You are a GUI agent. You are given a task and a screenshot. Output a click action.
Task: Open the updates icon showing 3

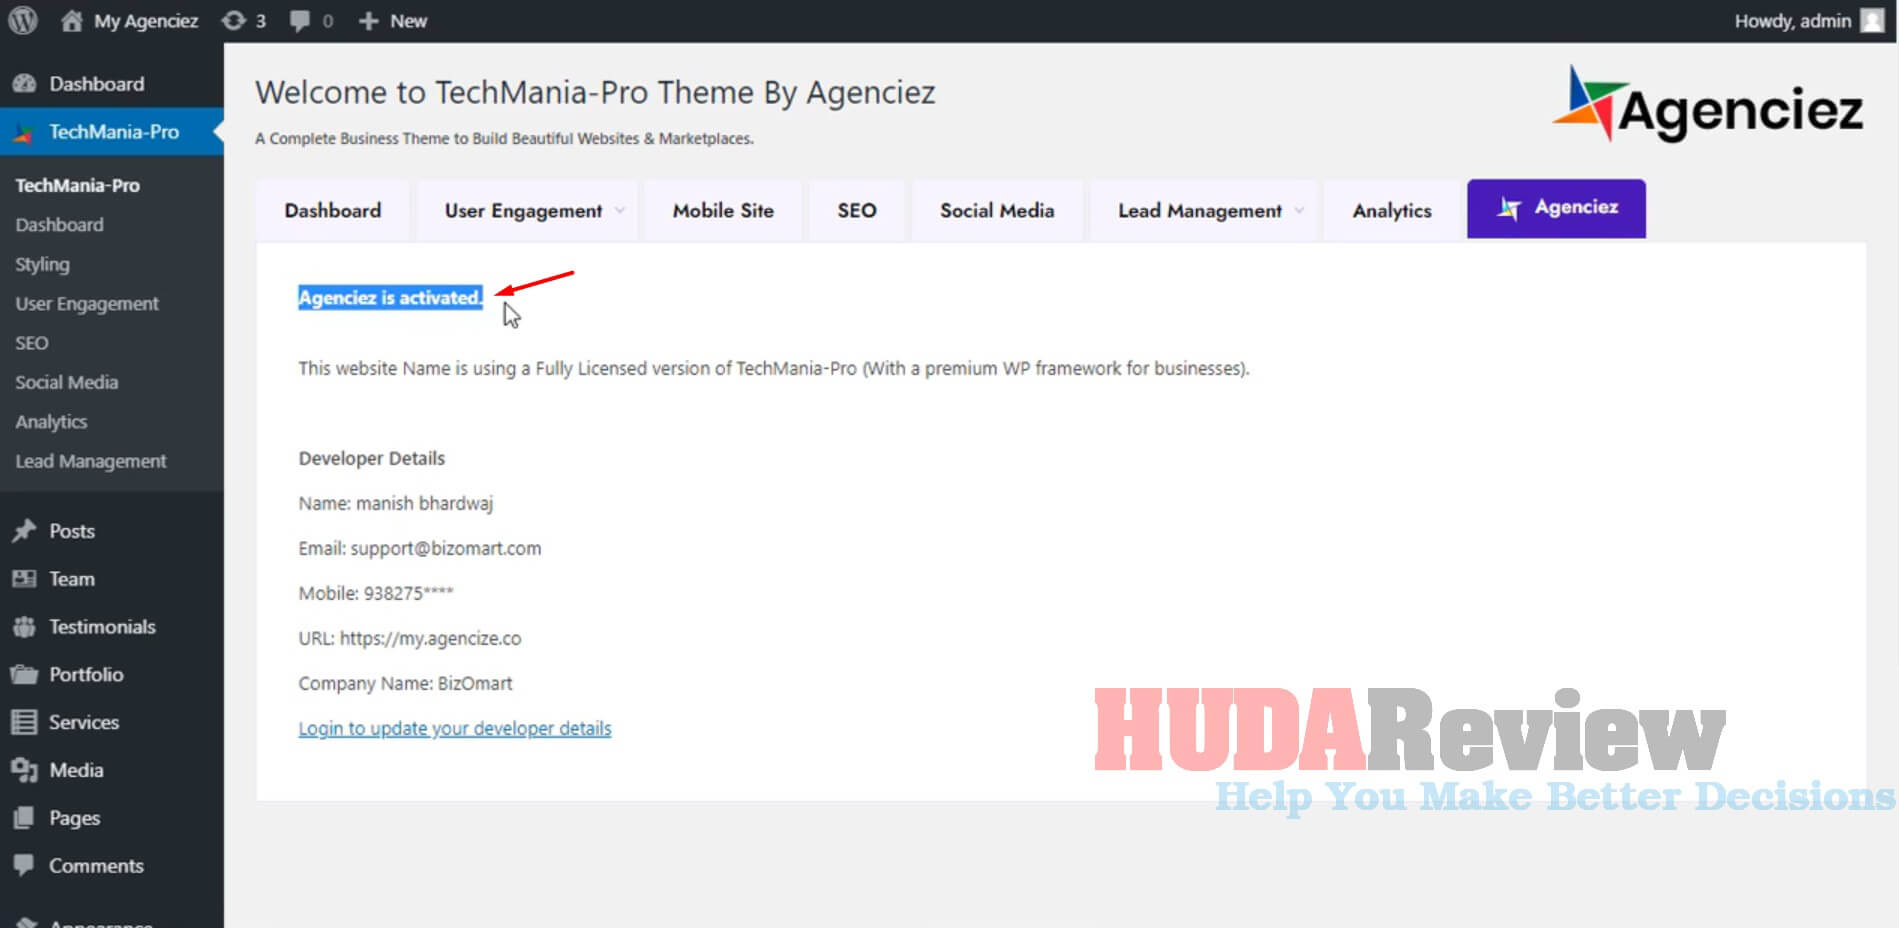[x=233, y=20]
